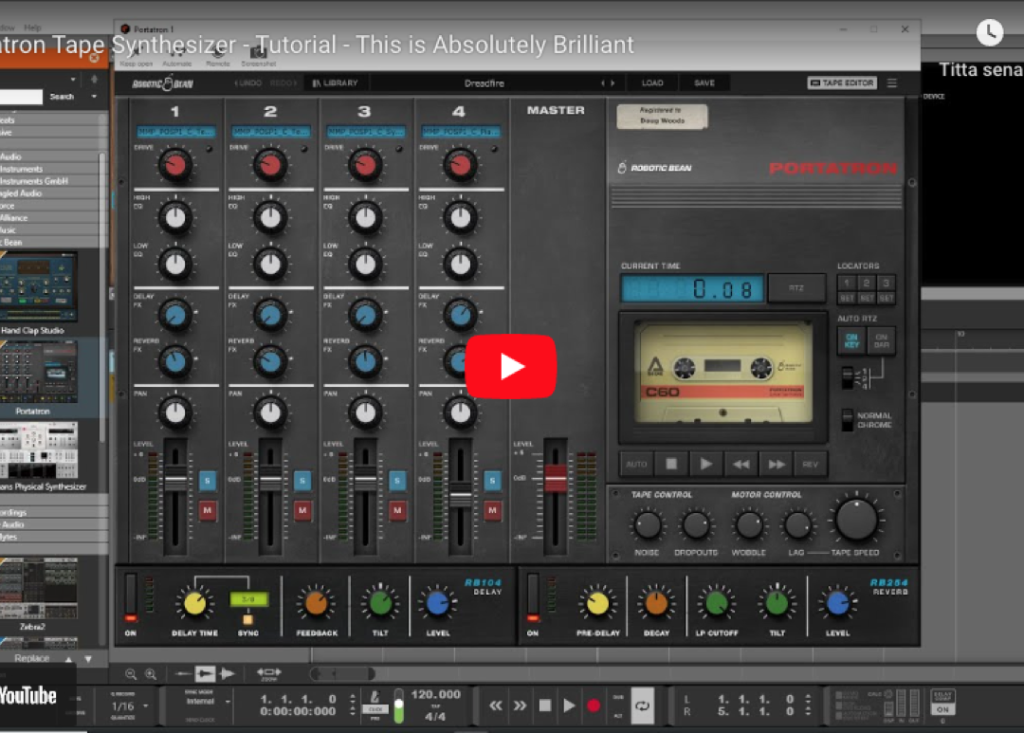Open the Portatron hamburger menu
The image size is (1024, 733).
tap(891, 83)
